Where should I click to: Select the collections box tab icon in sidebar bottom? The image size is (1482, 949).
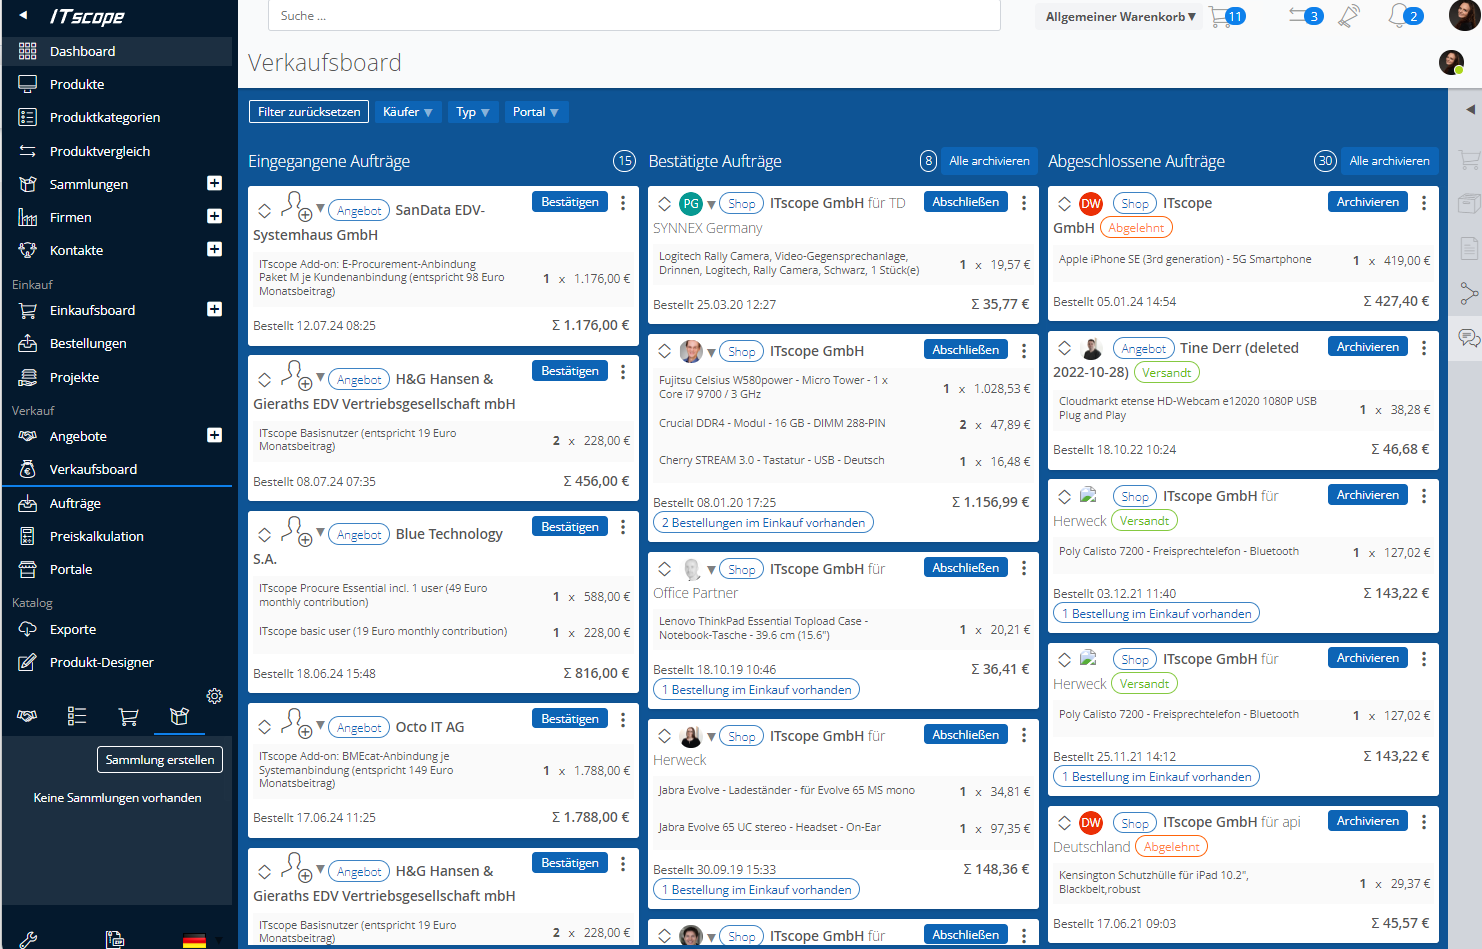pyautogui.click(x=179, y=716)
